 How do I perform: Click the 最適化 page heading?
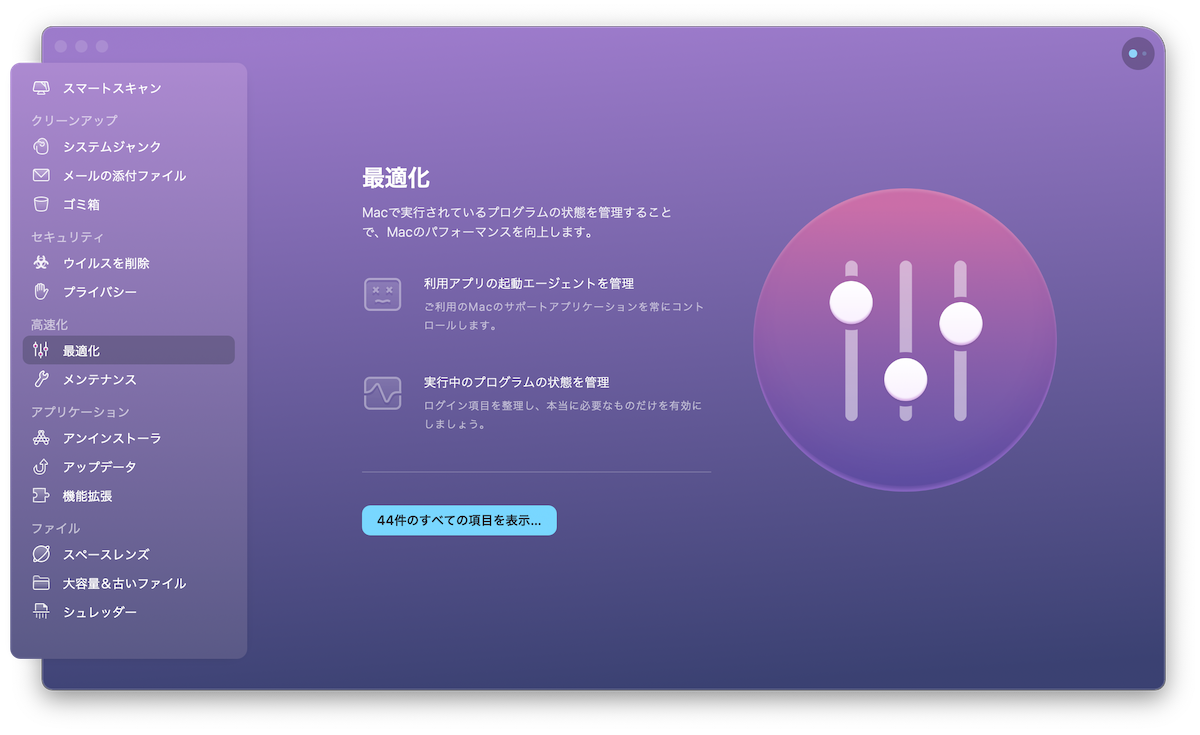tap(396, 179)
